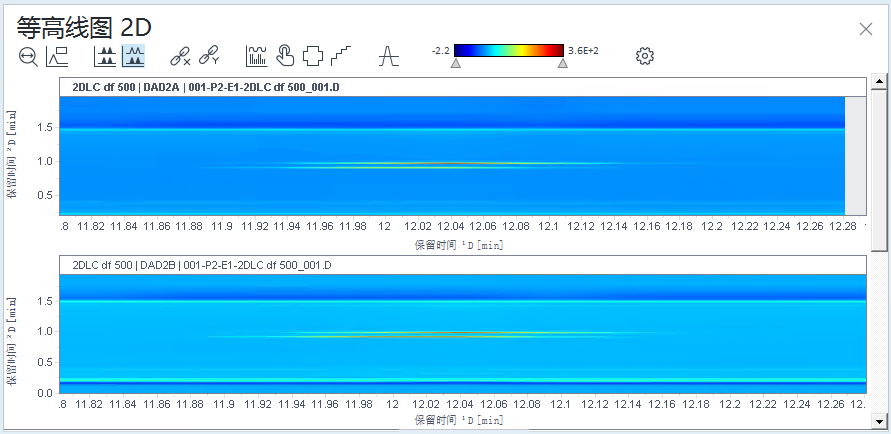Click the 3.6E+2 color scale maximum value

583,51
